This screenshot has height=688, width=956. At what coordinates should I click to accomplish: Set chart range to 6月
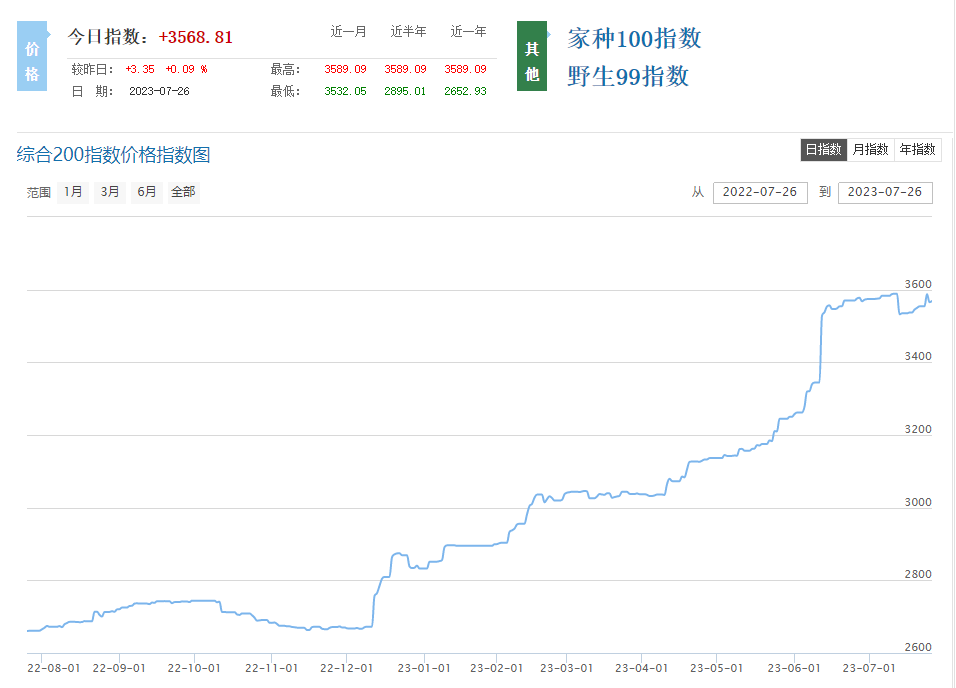tap(146, 192)
